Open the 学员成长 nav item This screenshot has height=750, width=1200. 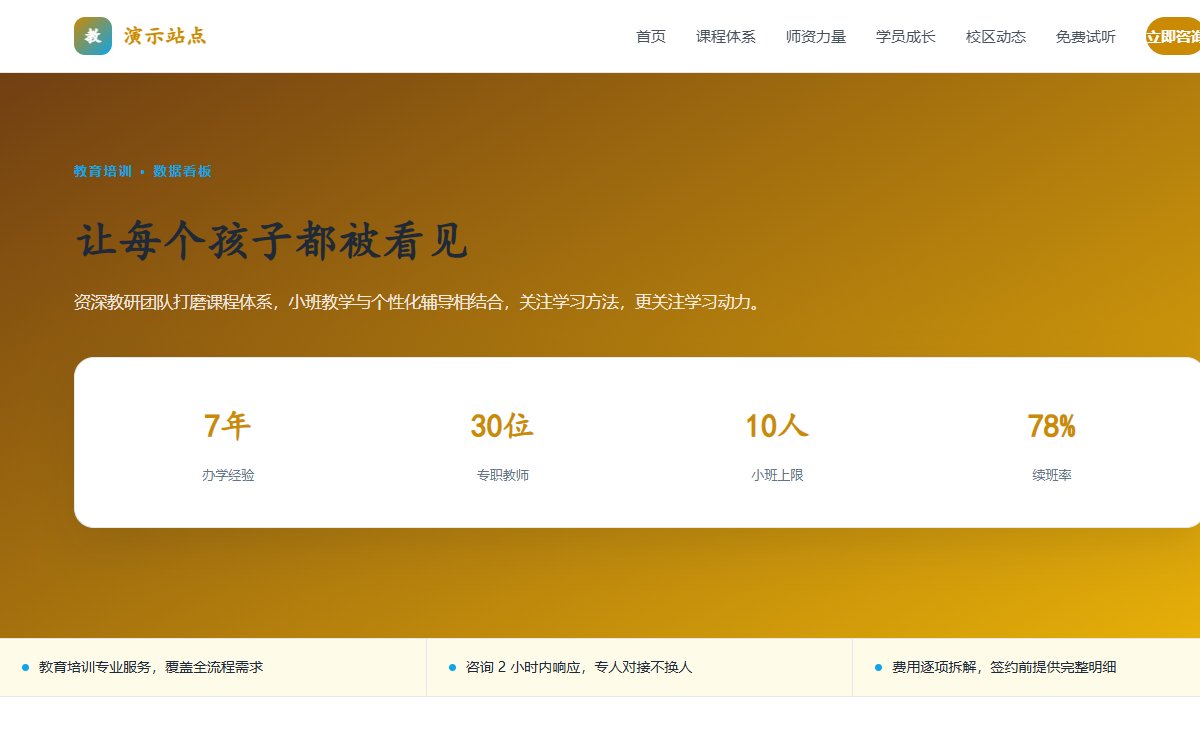click(906, 37)
